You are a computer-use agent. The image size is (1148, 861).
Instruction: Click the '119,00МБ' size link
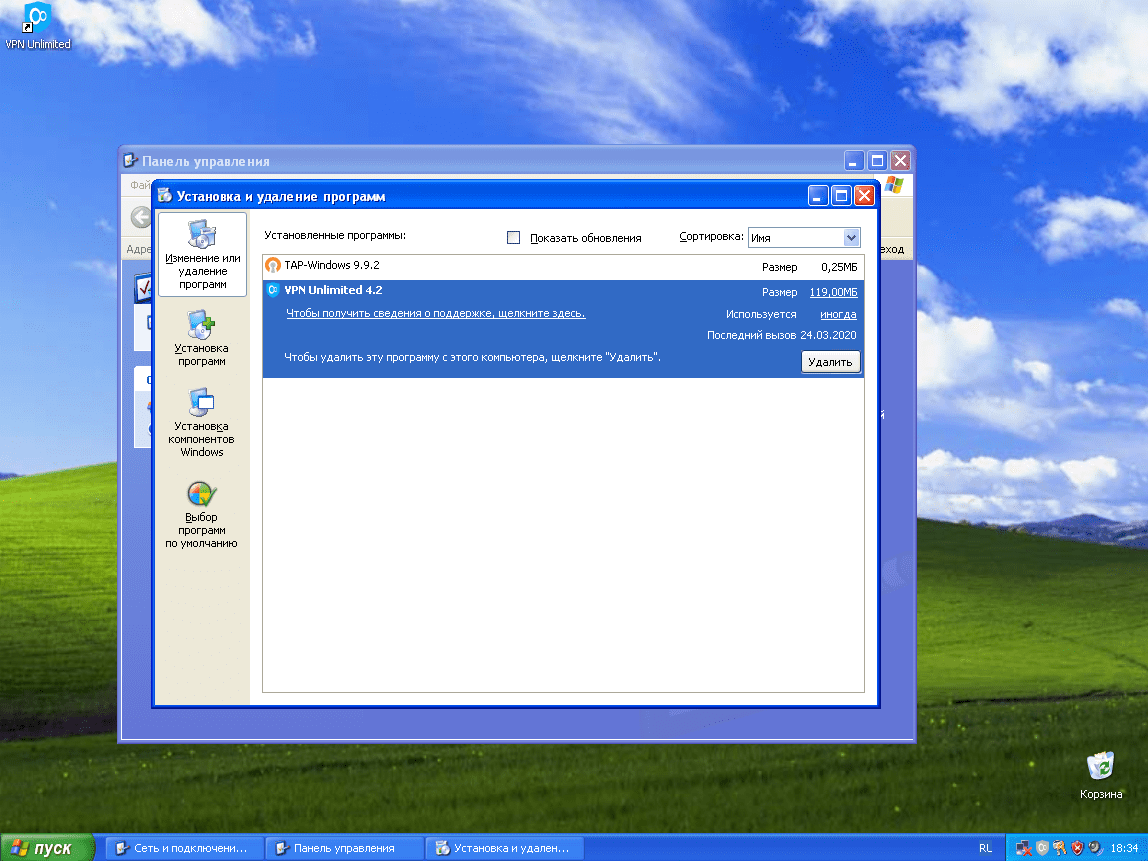pyautogui.click(x=833, y=292)
